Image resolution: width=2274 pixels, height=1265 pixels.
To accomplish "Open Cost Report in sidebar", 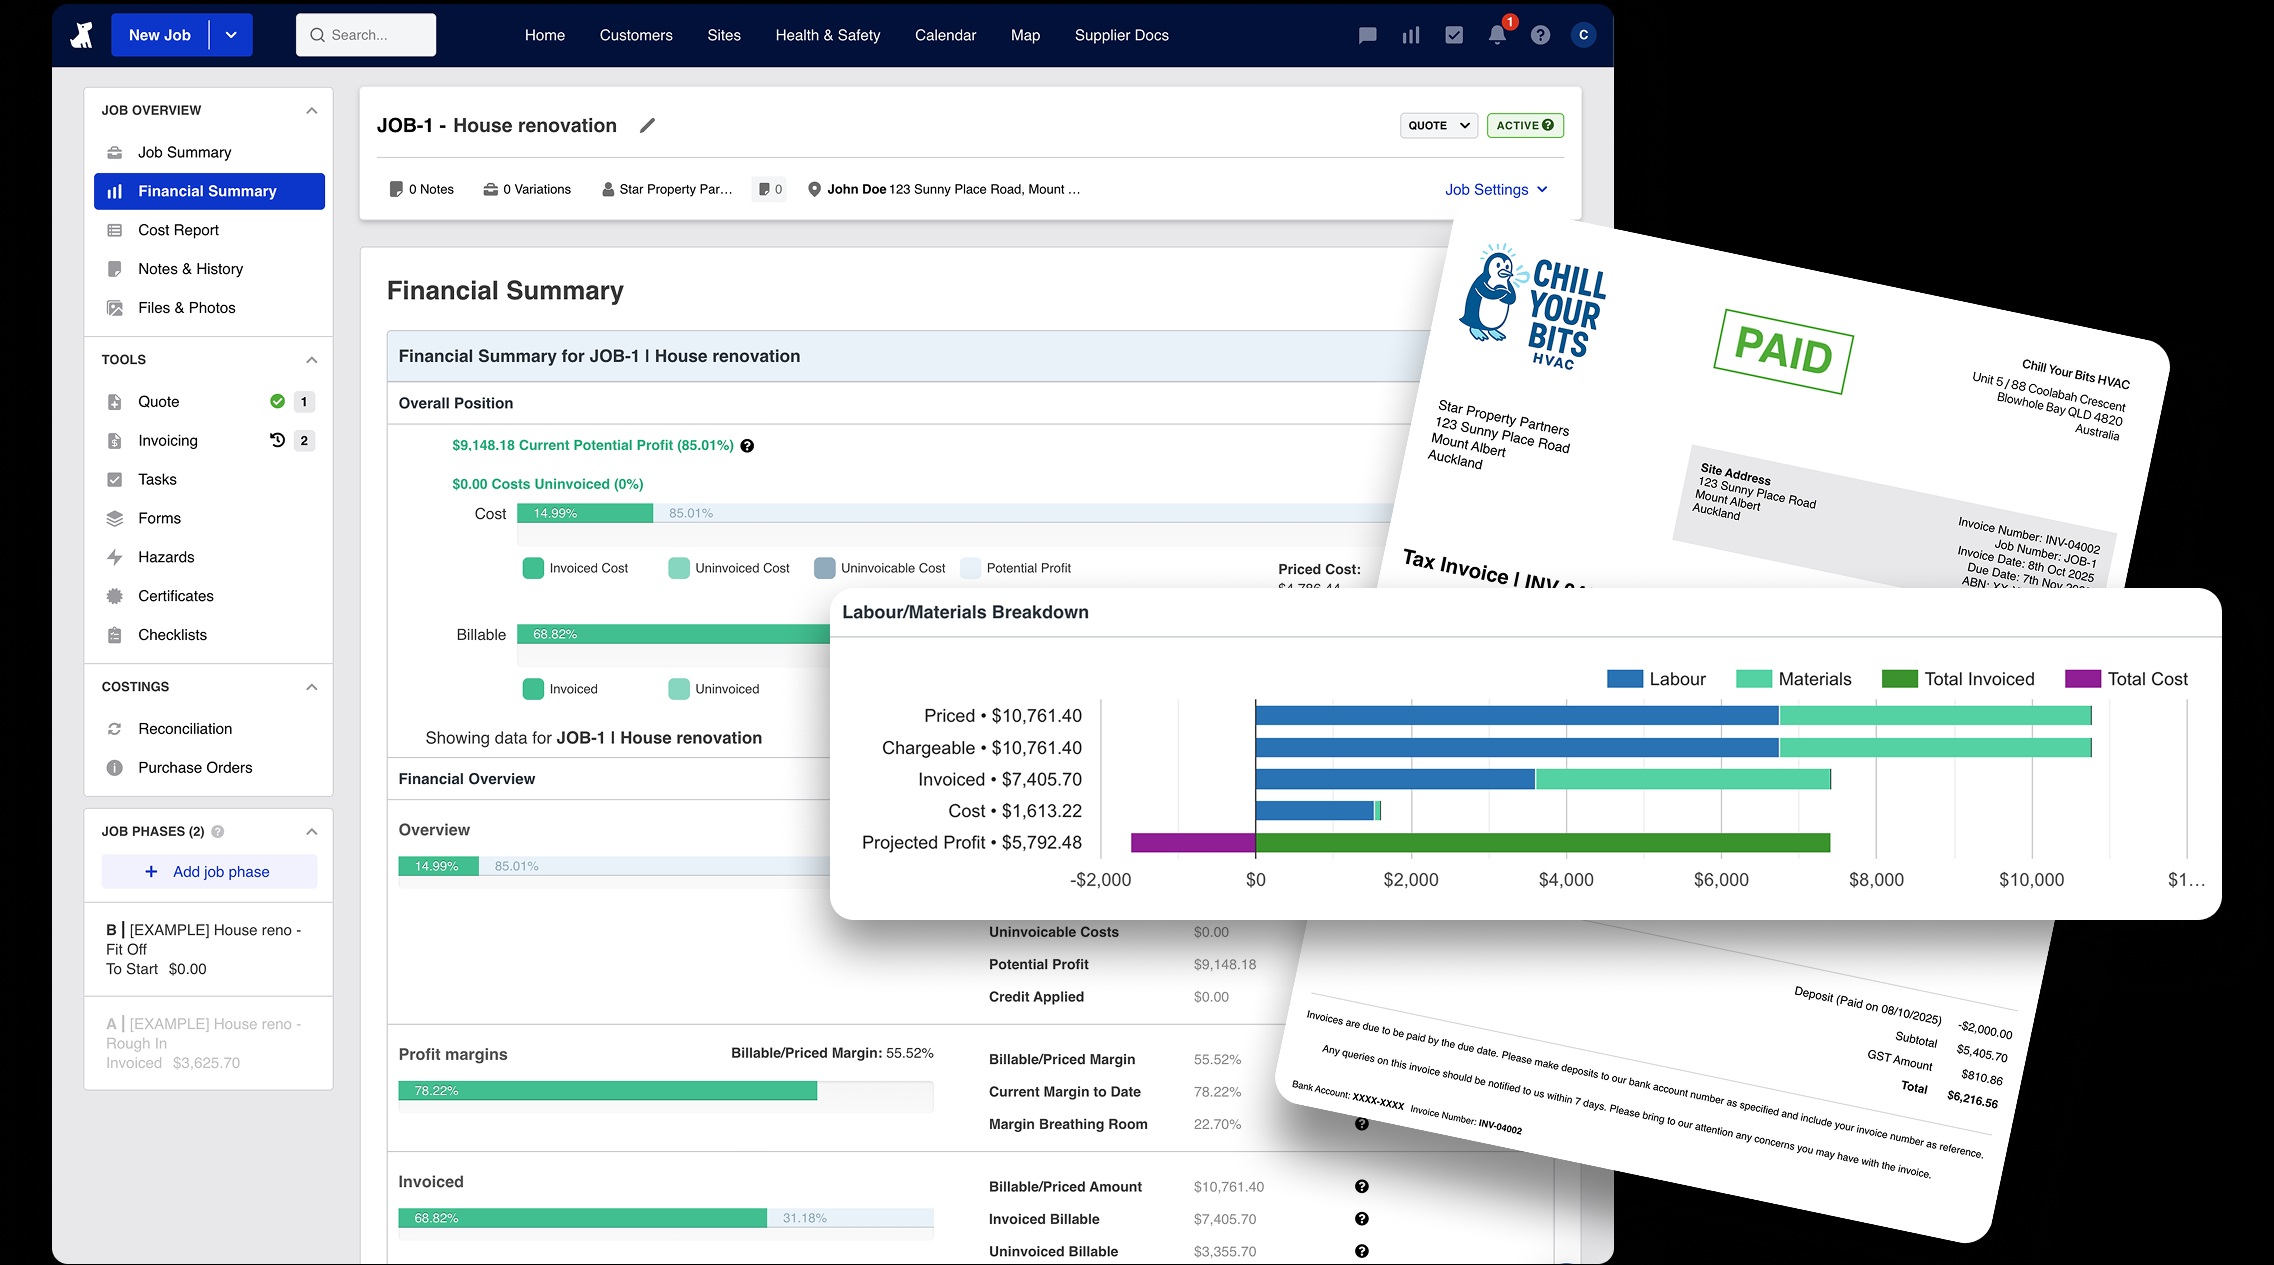I will 209,230.
